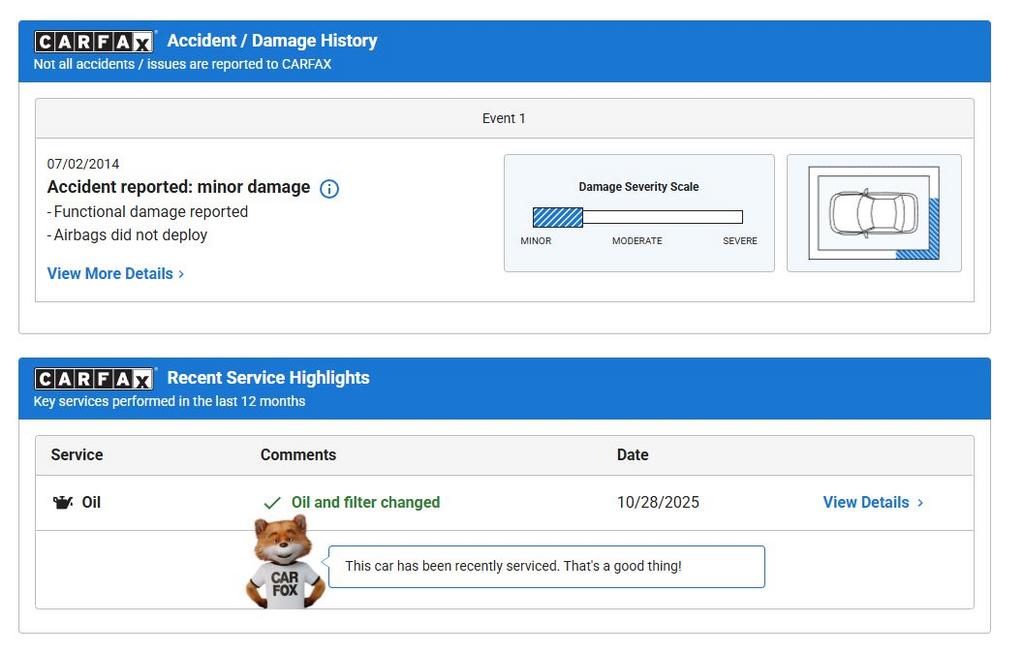Screen dimensions: 1024x654
Task: Open View Details for the oil service
Action: (x=865, y=503)
